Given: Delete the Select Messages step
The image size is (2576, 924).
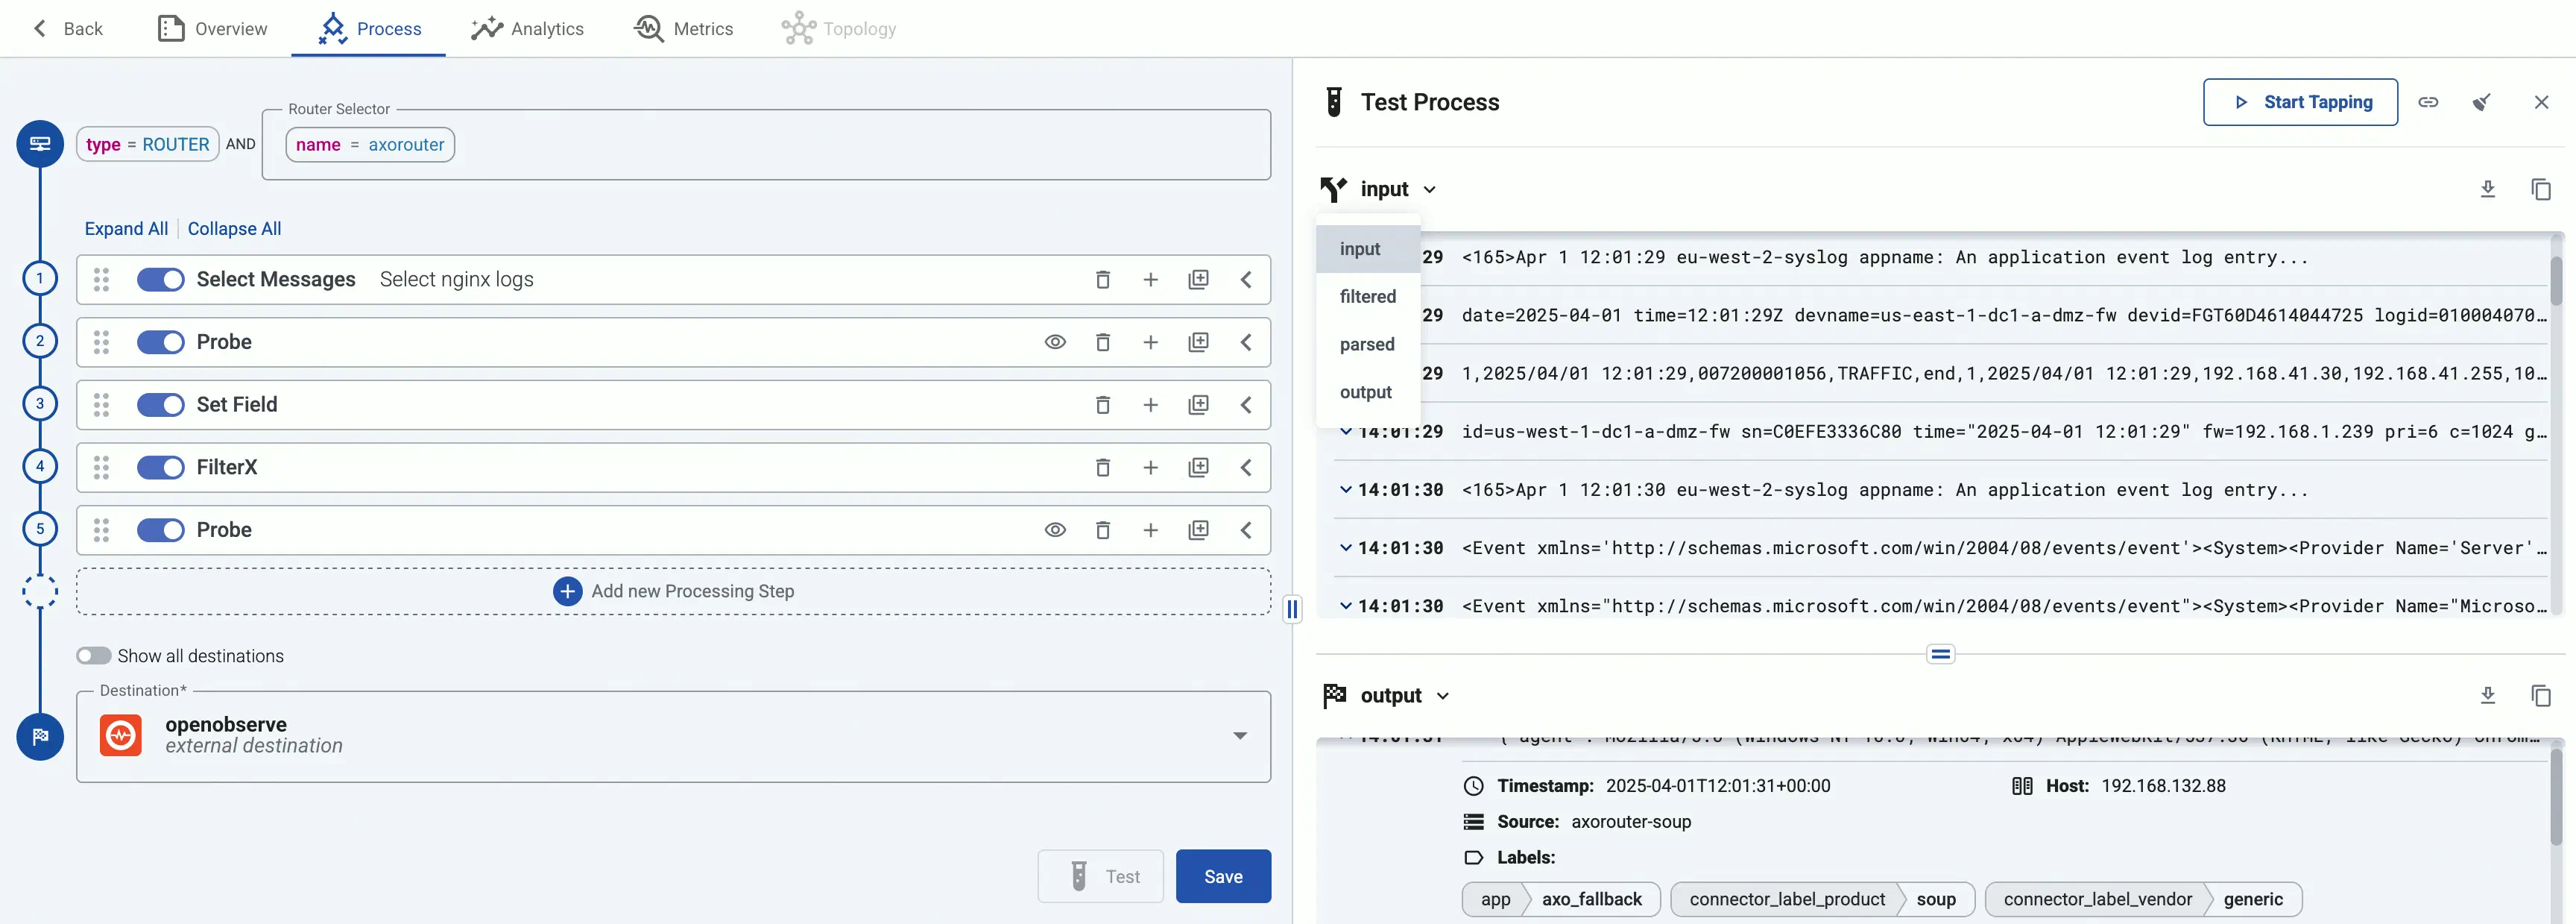Looking at the screenshot, I should (1102, 280).
